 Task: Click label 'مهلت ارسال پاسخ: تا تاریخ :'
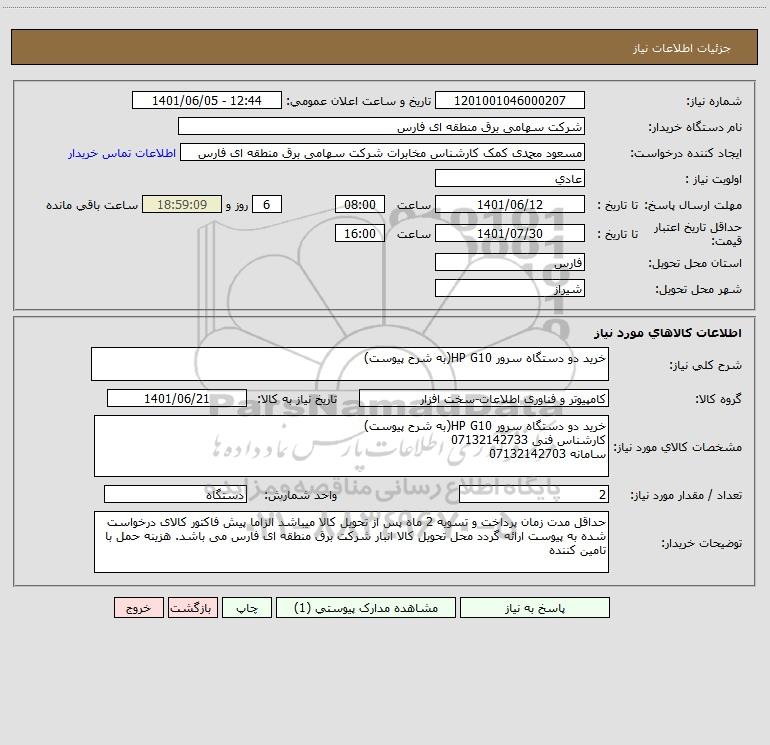coord(669,205)
